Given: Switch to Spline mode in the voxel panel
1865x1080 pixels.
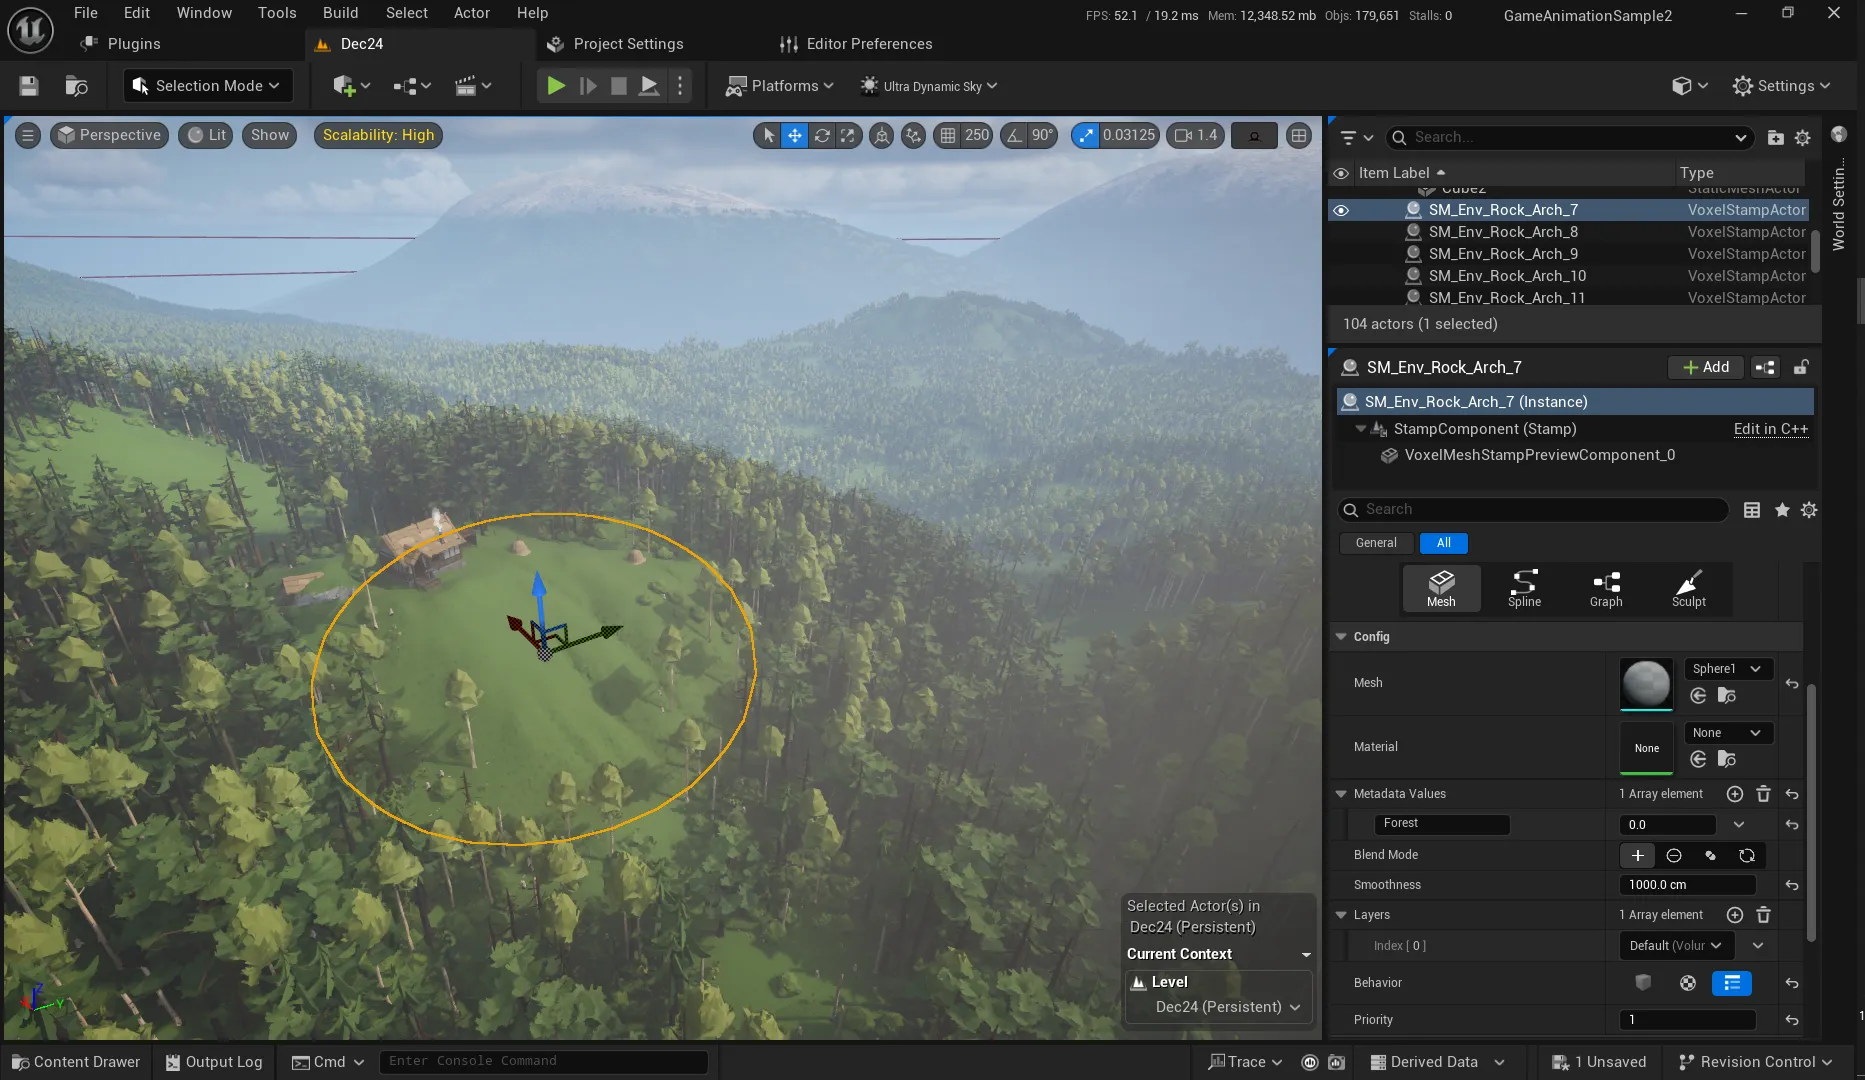Looking at the screenshot, I should 1523,589.
